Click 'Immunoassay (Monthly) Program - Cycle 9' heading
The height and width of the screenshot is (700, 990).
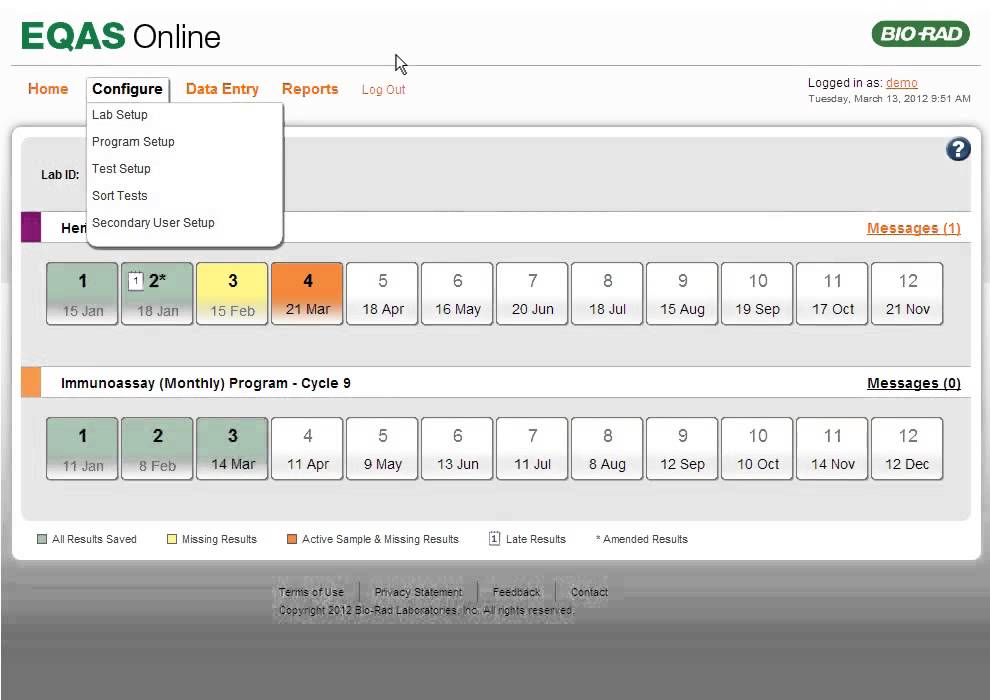[x=206, y=383]
